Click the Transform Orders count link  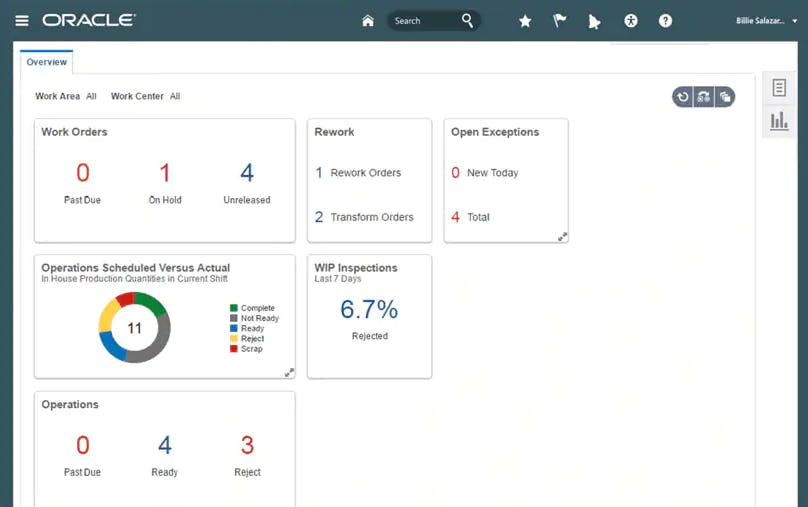(320, 217)
